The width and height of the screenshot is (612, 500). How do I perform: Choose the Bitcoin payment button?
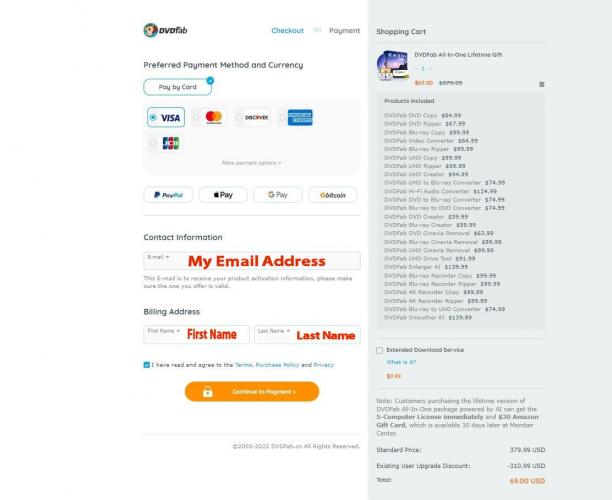click(333, 195)
